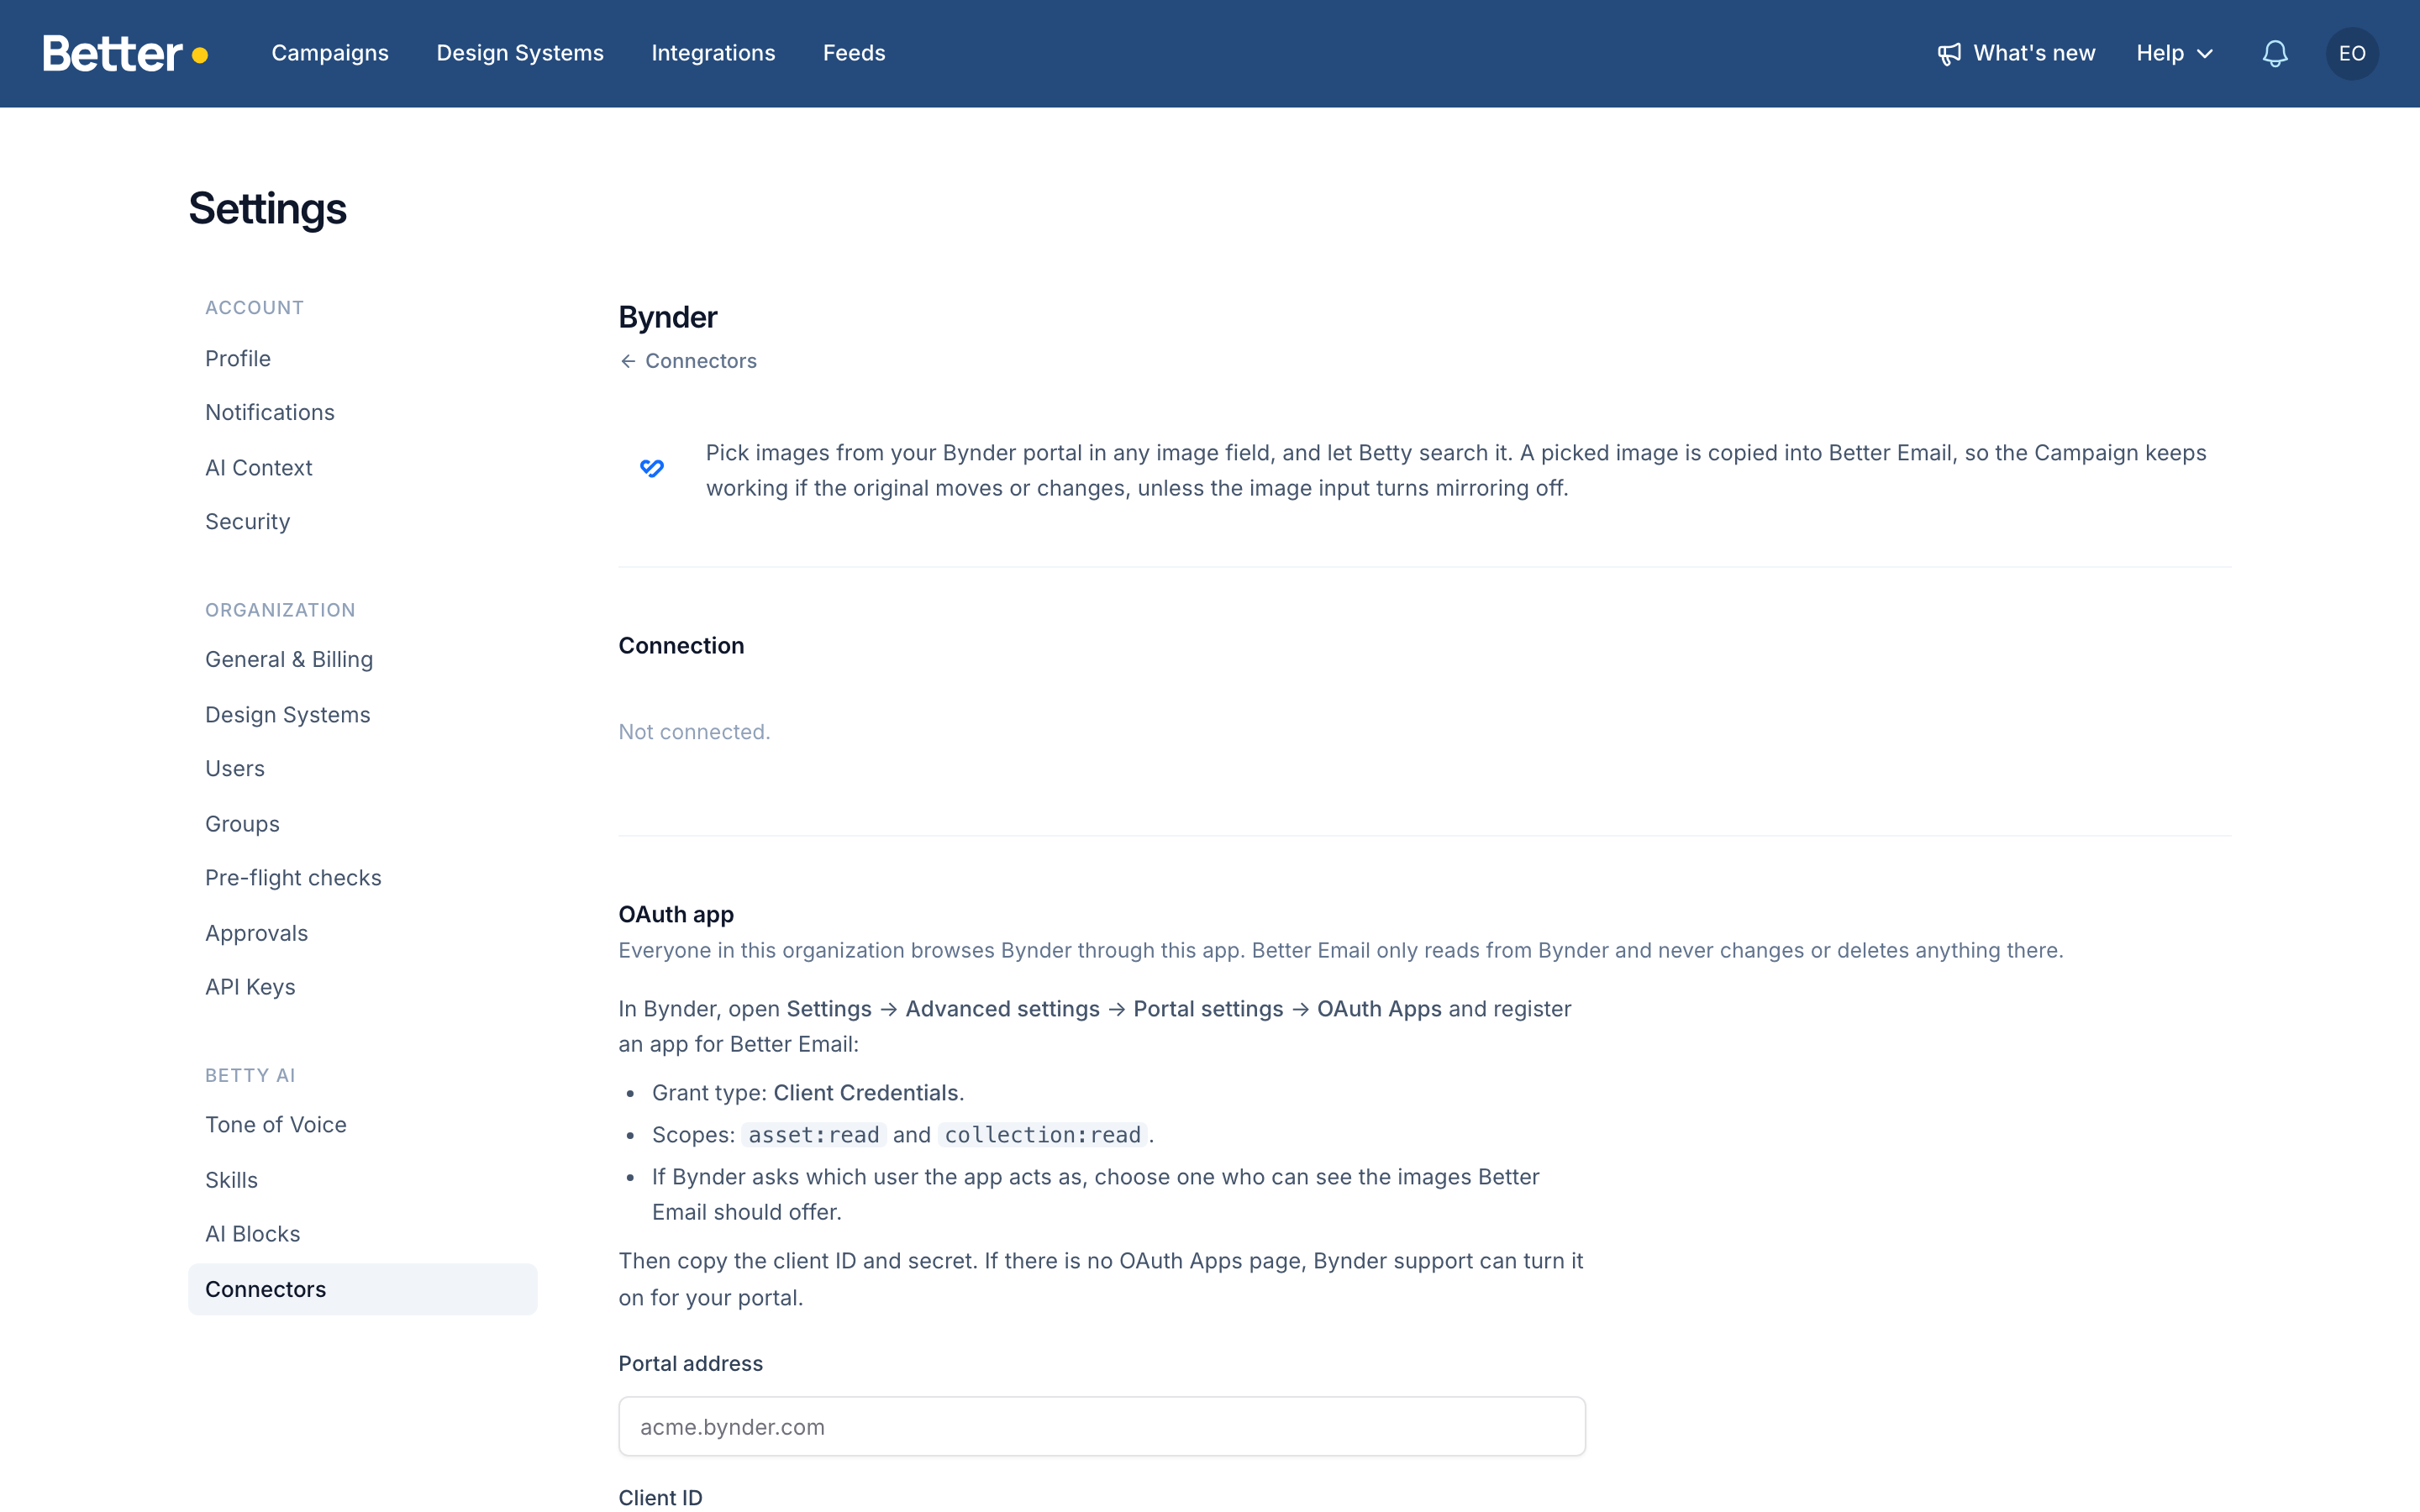Click the What's new megaphone icon
Screen dimensions: 2420x1512
(1949, 54)
